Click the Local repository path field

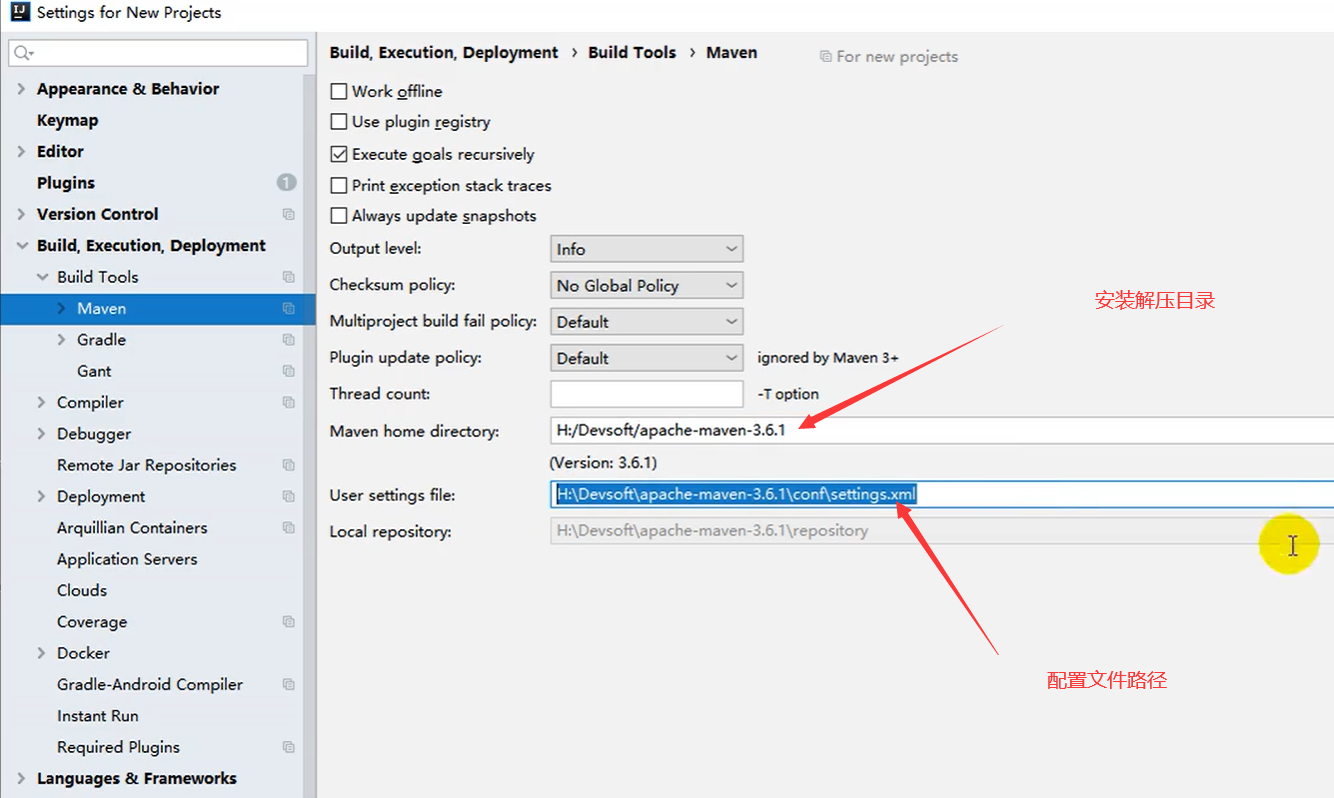pos(942,531)
